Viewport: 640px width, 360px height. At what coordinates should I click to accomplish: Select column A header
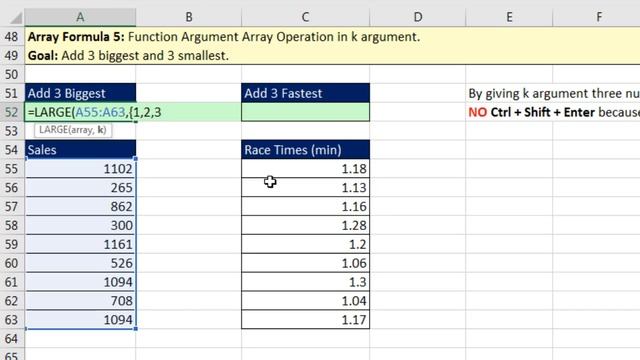click(80, 17)
